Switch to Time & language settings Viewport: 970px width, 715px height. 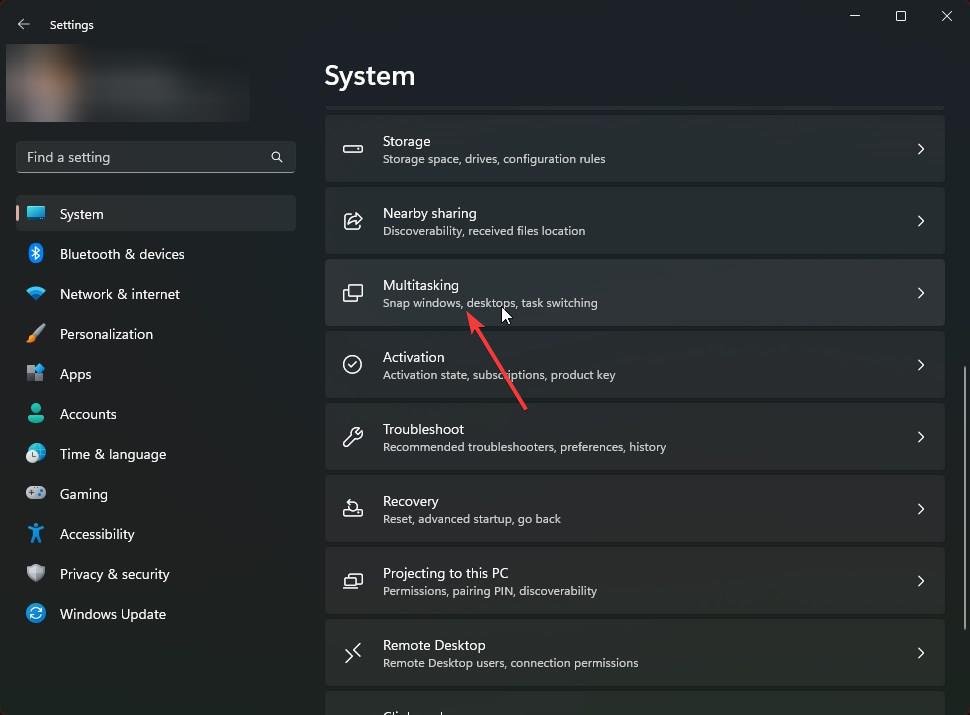click(112, 454)
